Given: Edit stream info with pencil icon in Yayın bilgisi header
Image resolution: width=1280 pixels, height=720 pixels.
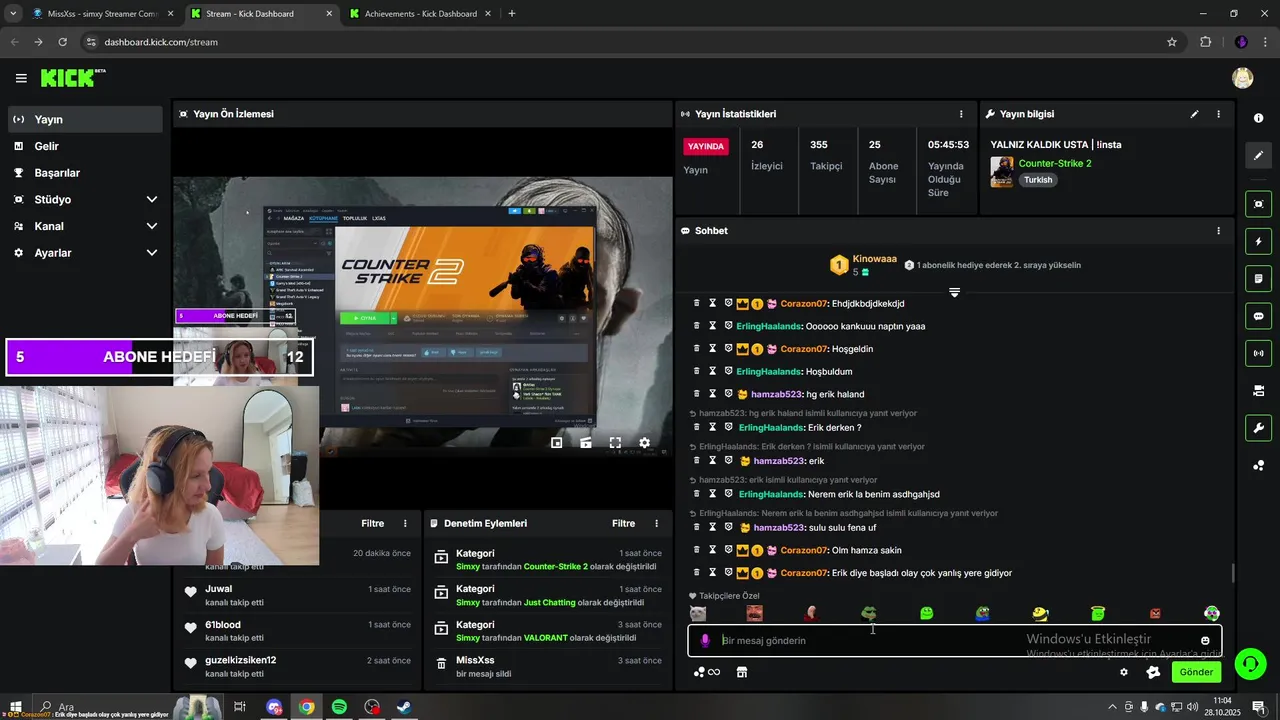Looking at the screenshot, I should click(x=1194, y=114).
